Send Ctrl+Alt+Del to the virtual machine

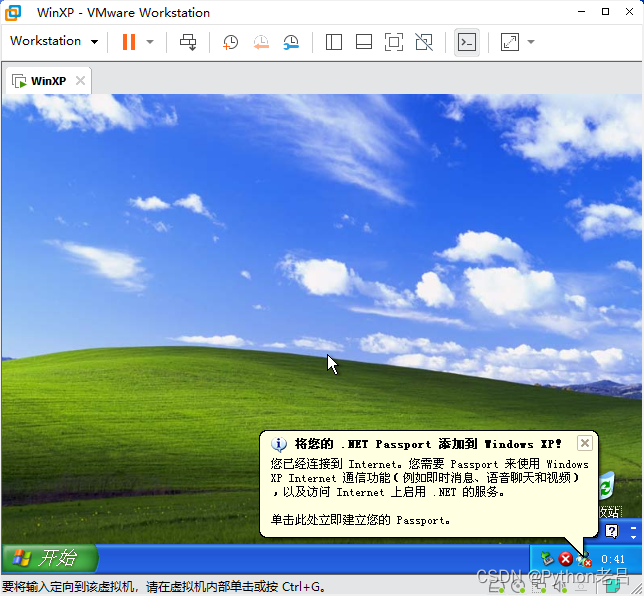[188, 42]
